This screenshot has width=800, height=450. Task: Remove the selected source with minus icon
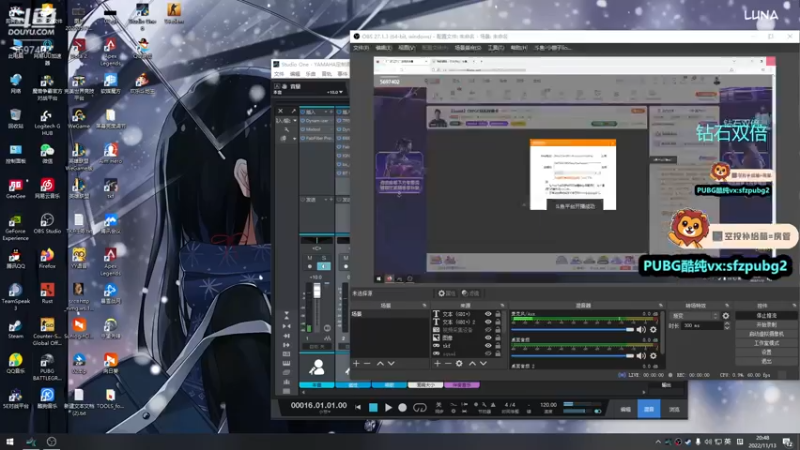click(448, 363)
